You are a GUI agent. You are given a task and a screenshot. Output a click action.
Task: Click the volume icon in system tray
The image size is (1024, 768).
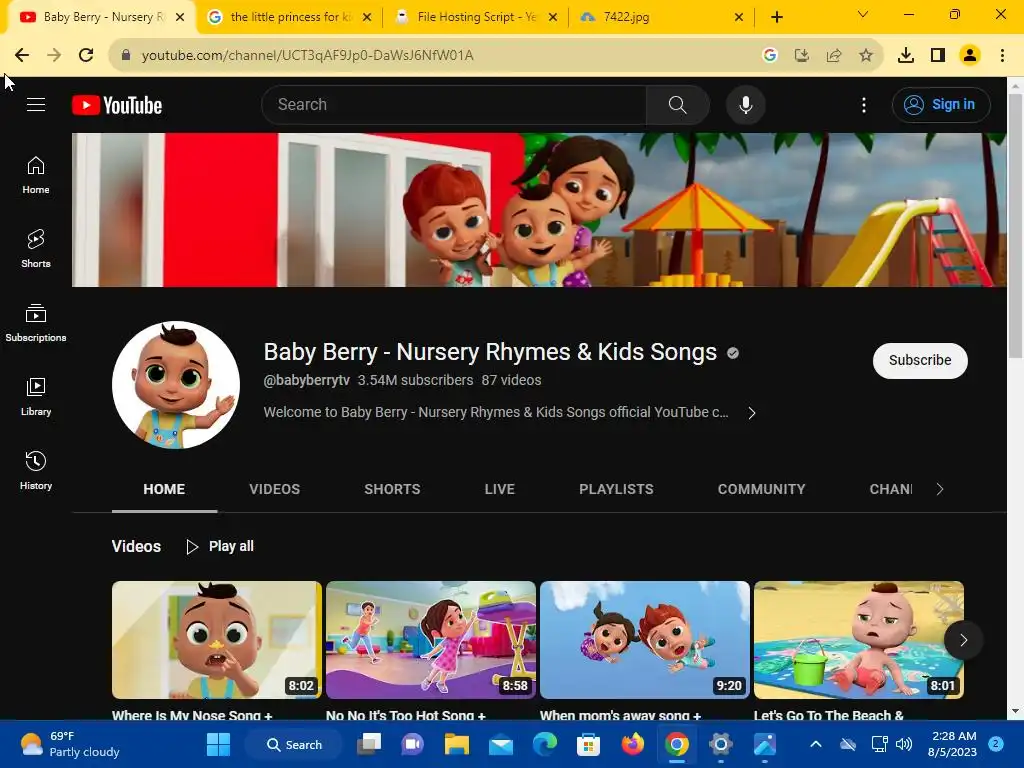pyautogui.click(x=904, y=744)
